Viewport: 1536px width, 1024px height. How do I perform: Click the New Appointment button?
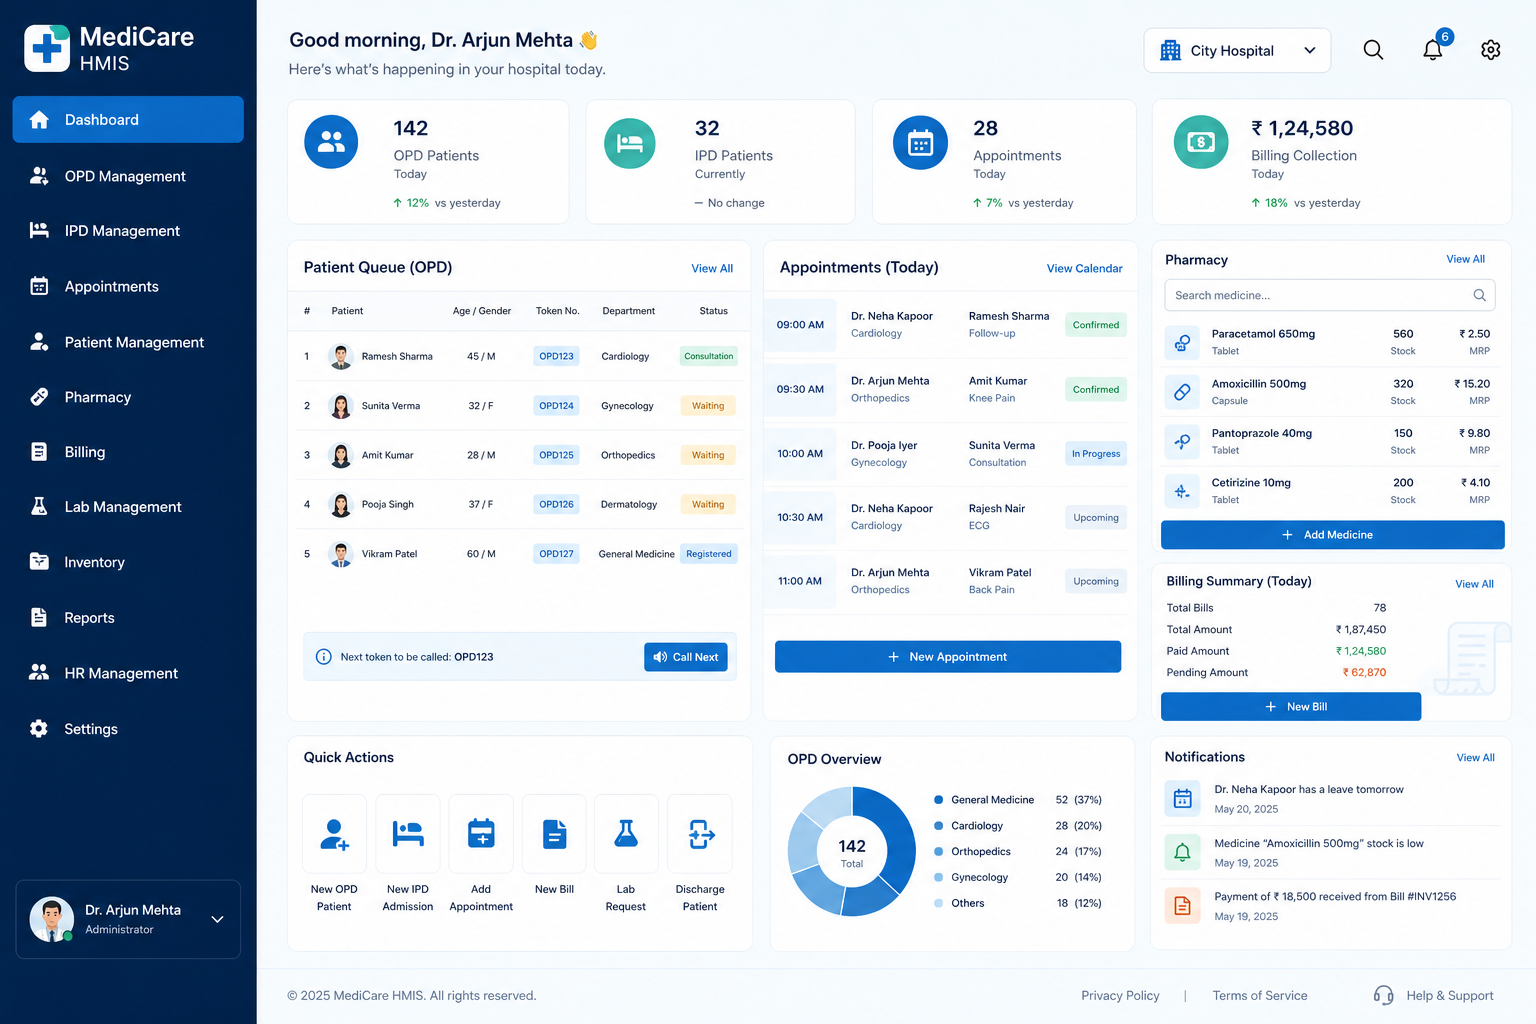948,657
